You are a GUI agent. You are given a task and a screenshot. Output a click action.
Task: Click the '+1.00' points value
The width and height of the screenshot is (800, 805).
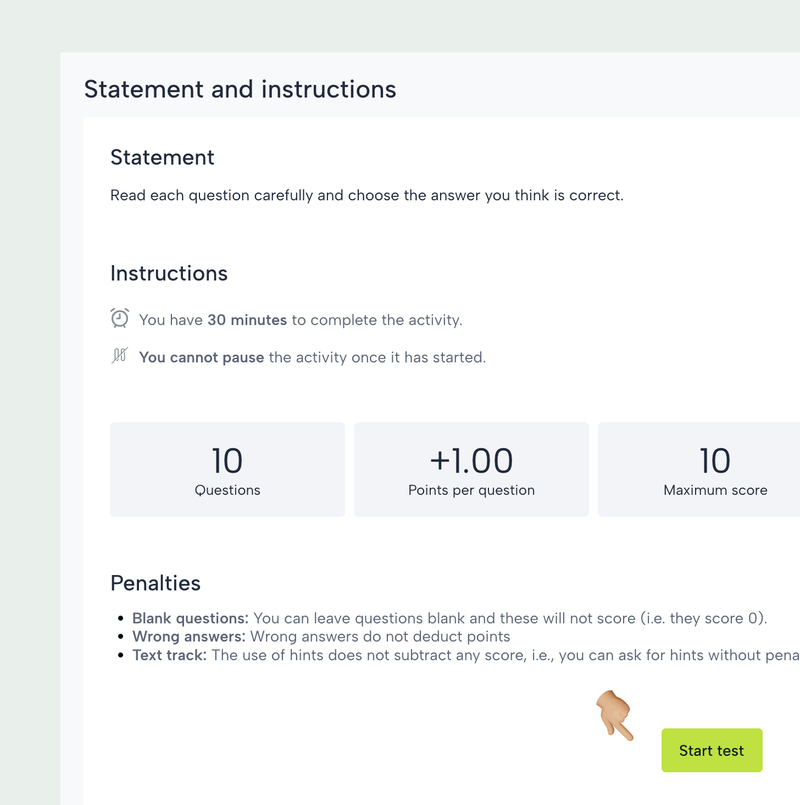pyautogui.click(x=471, y=460)
